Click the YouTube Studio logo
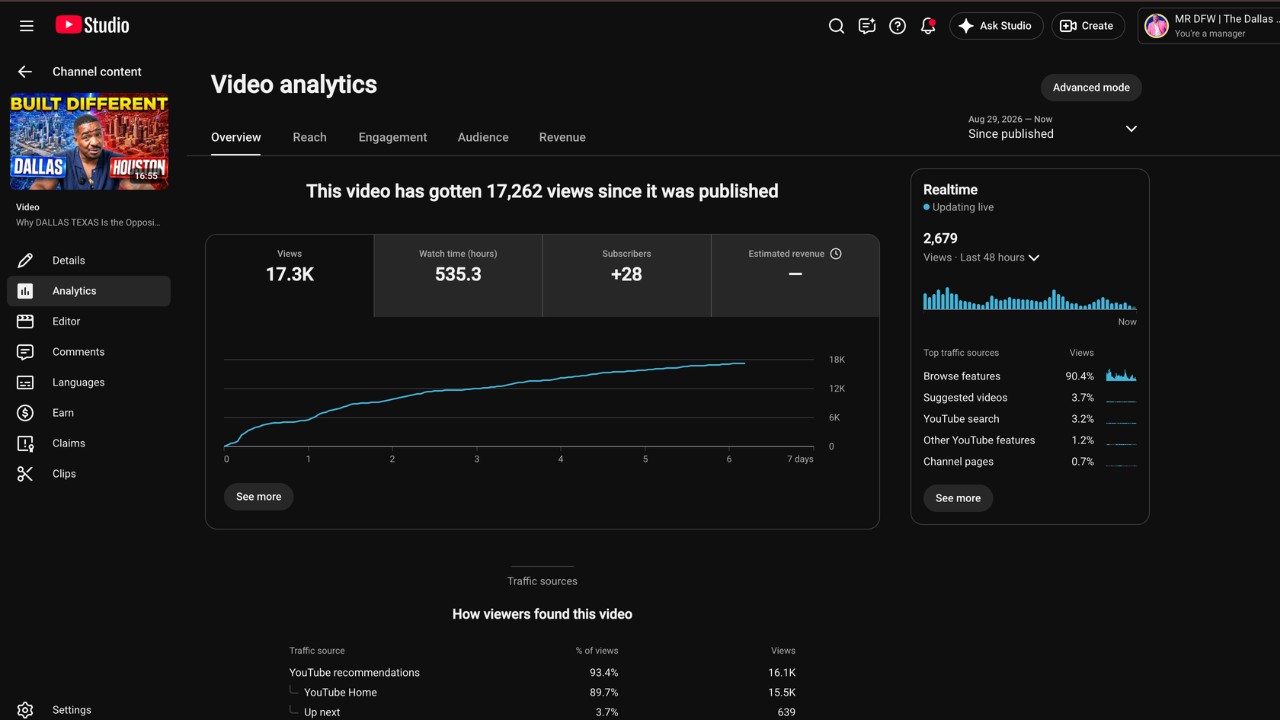Screen dimensions: 1280x720 coord(92,26)
